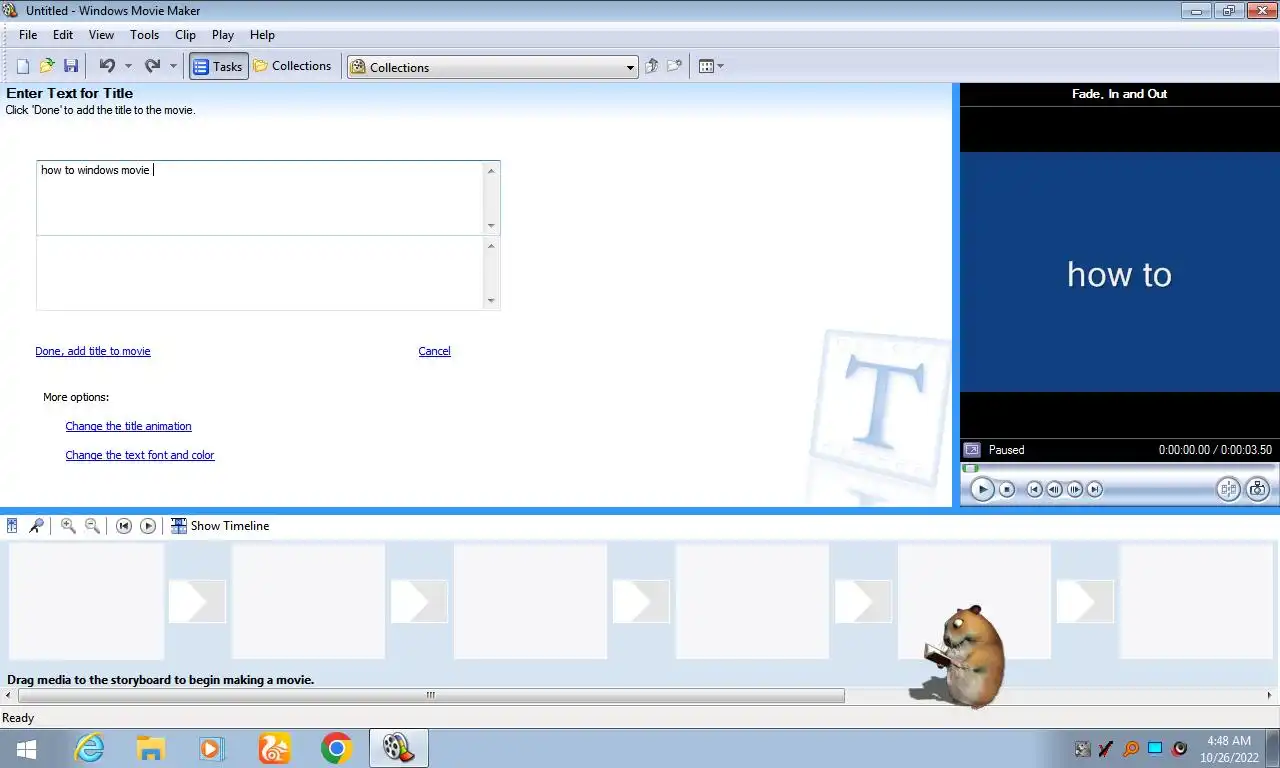Open the Windows Start button
Image resolution: width=1280 pixels, height=768 pixels.
pos(26,748)
